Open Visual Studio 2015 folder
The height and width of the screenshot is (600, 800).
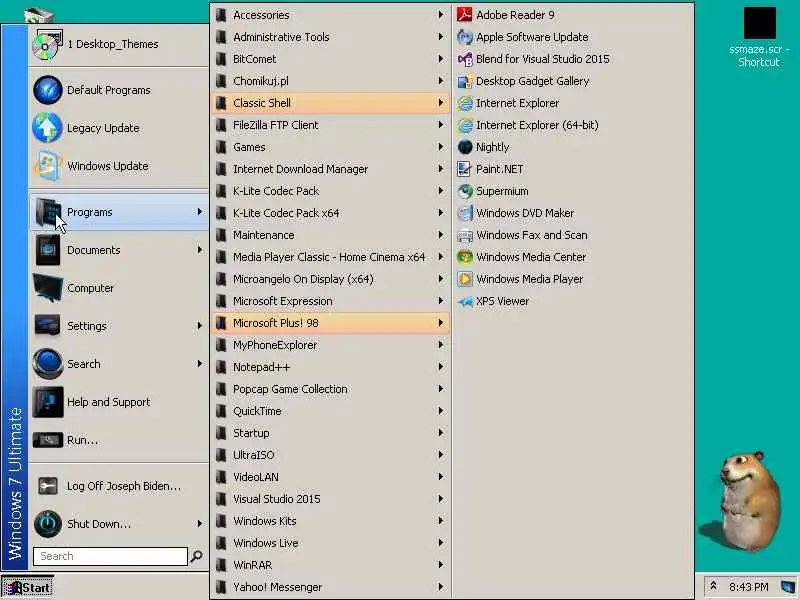[330, 499]
